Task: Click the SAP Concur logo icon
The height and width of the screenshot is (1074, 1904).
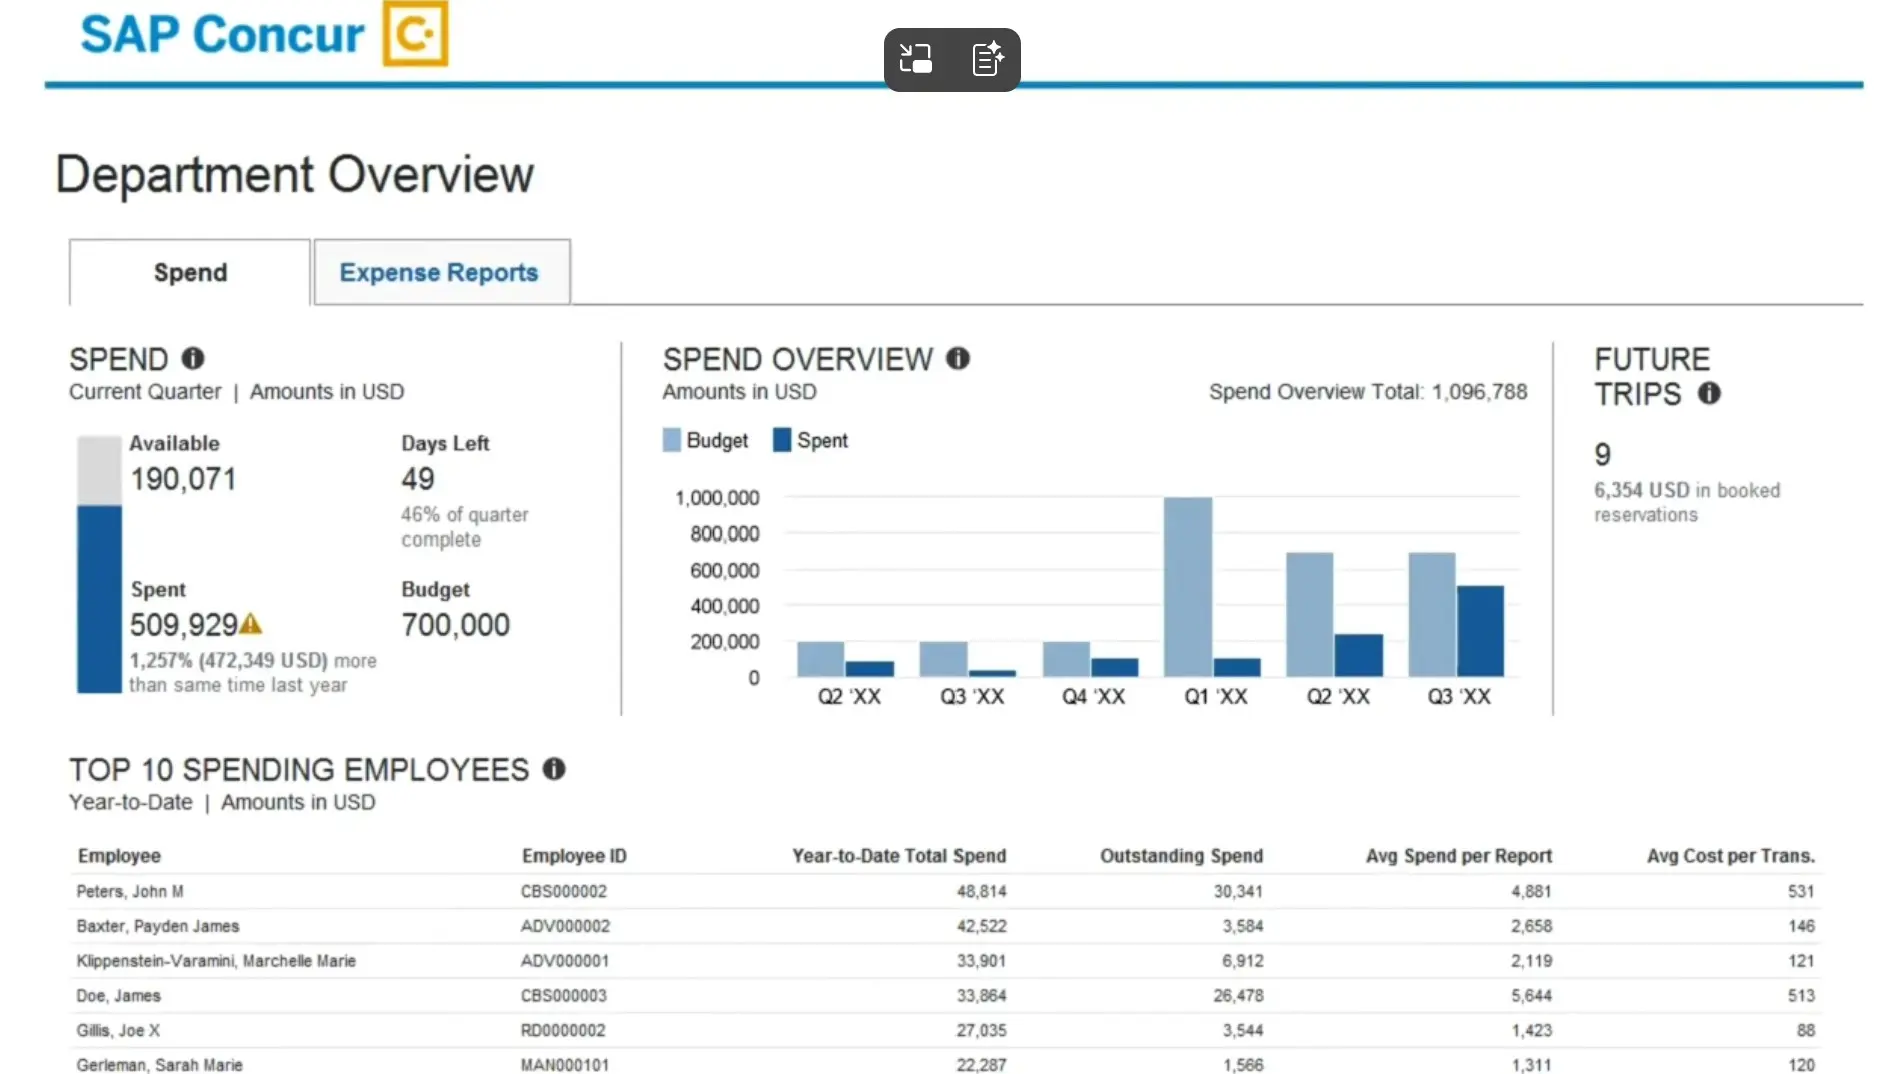Action: pyautogui.click(x=415, y=34)
